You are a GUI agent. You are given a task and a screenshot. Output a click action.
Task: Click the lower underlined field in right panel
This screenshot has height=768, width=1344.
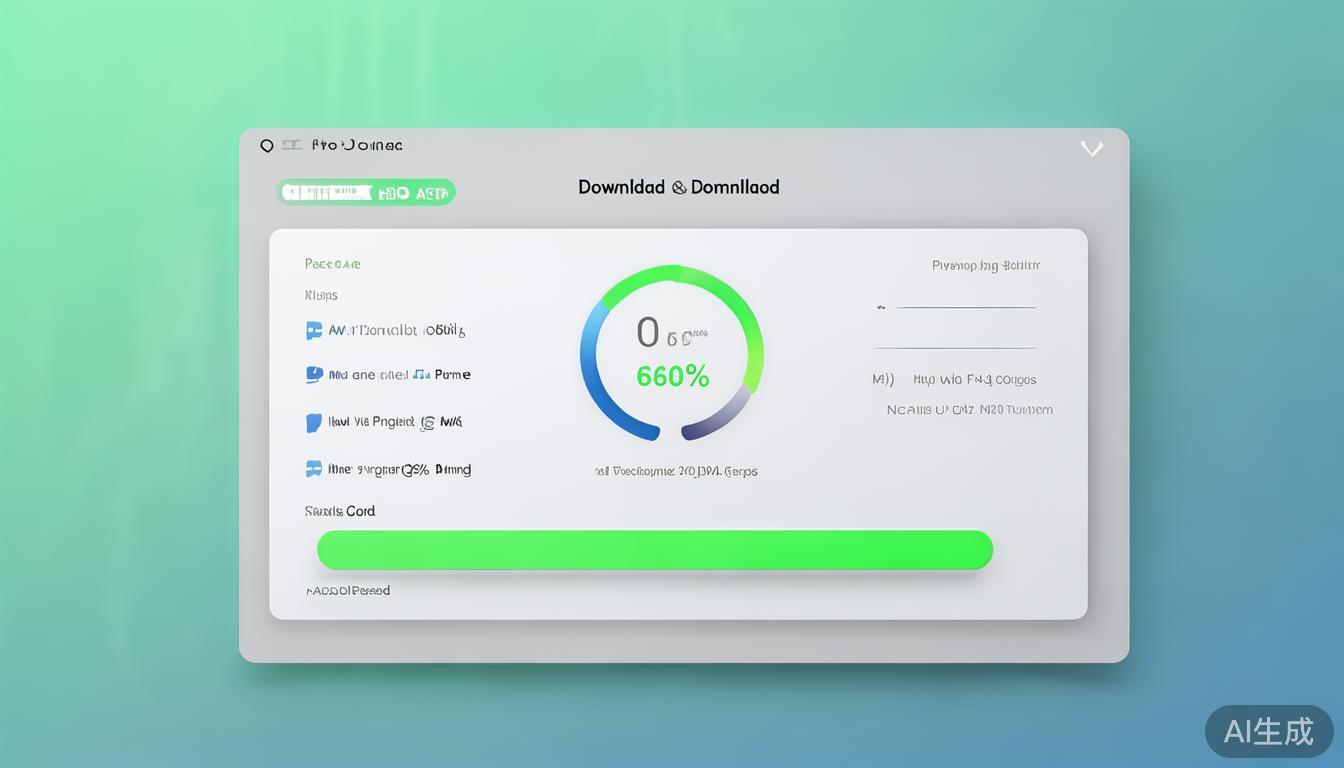click(x=955, y=347)
